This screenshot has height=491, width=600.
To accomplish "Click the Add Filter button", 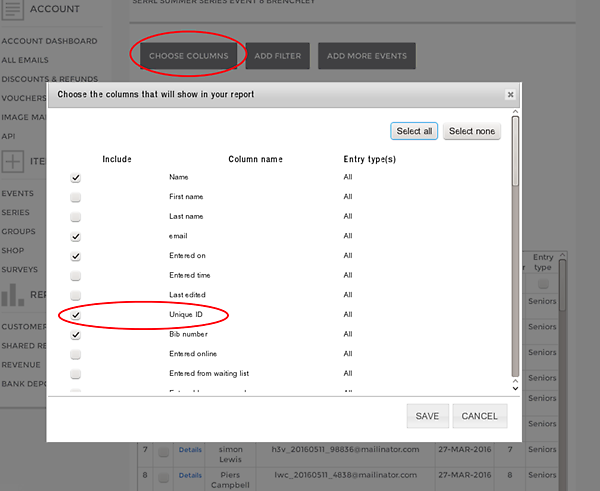I will pyautogui.click(x=278, y=56).
